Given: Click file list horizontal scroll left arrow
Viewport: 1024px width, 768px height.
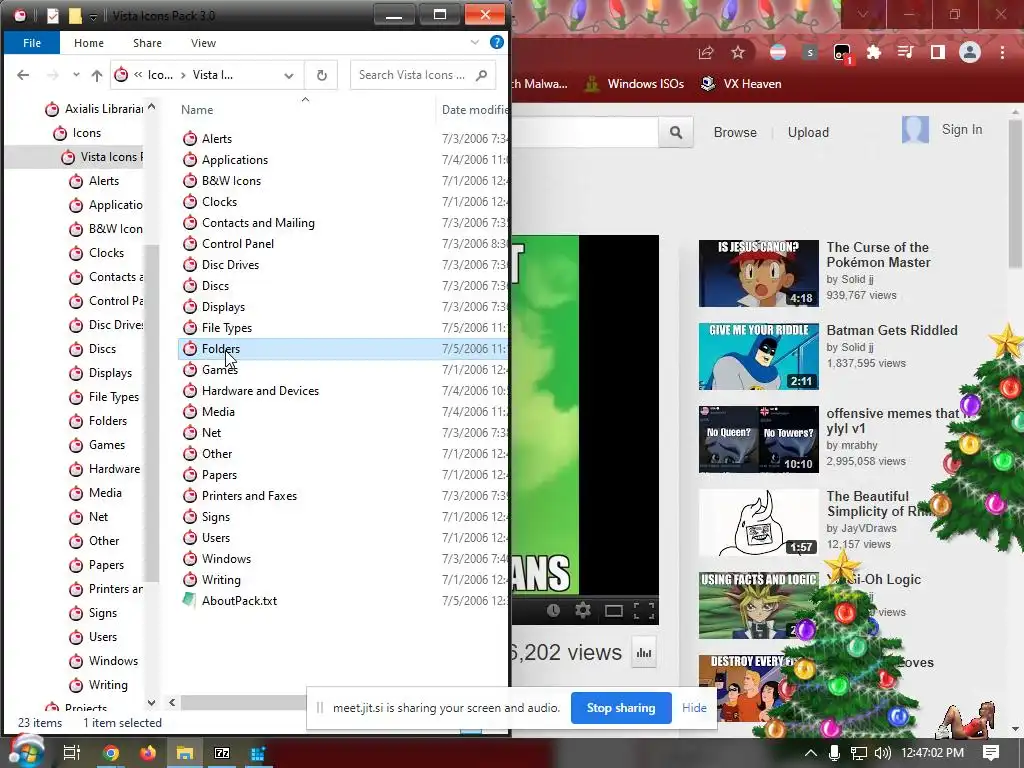Looking at the screenshot, I should (172, 703).
